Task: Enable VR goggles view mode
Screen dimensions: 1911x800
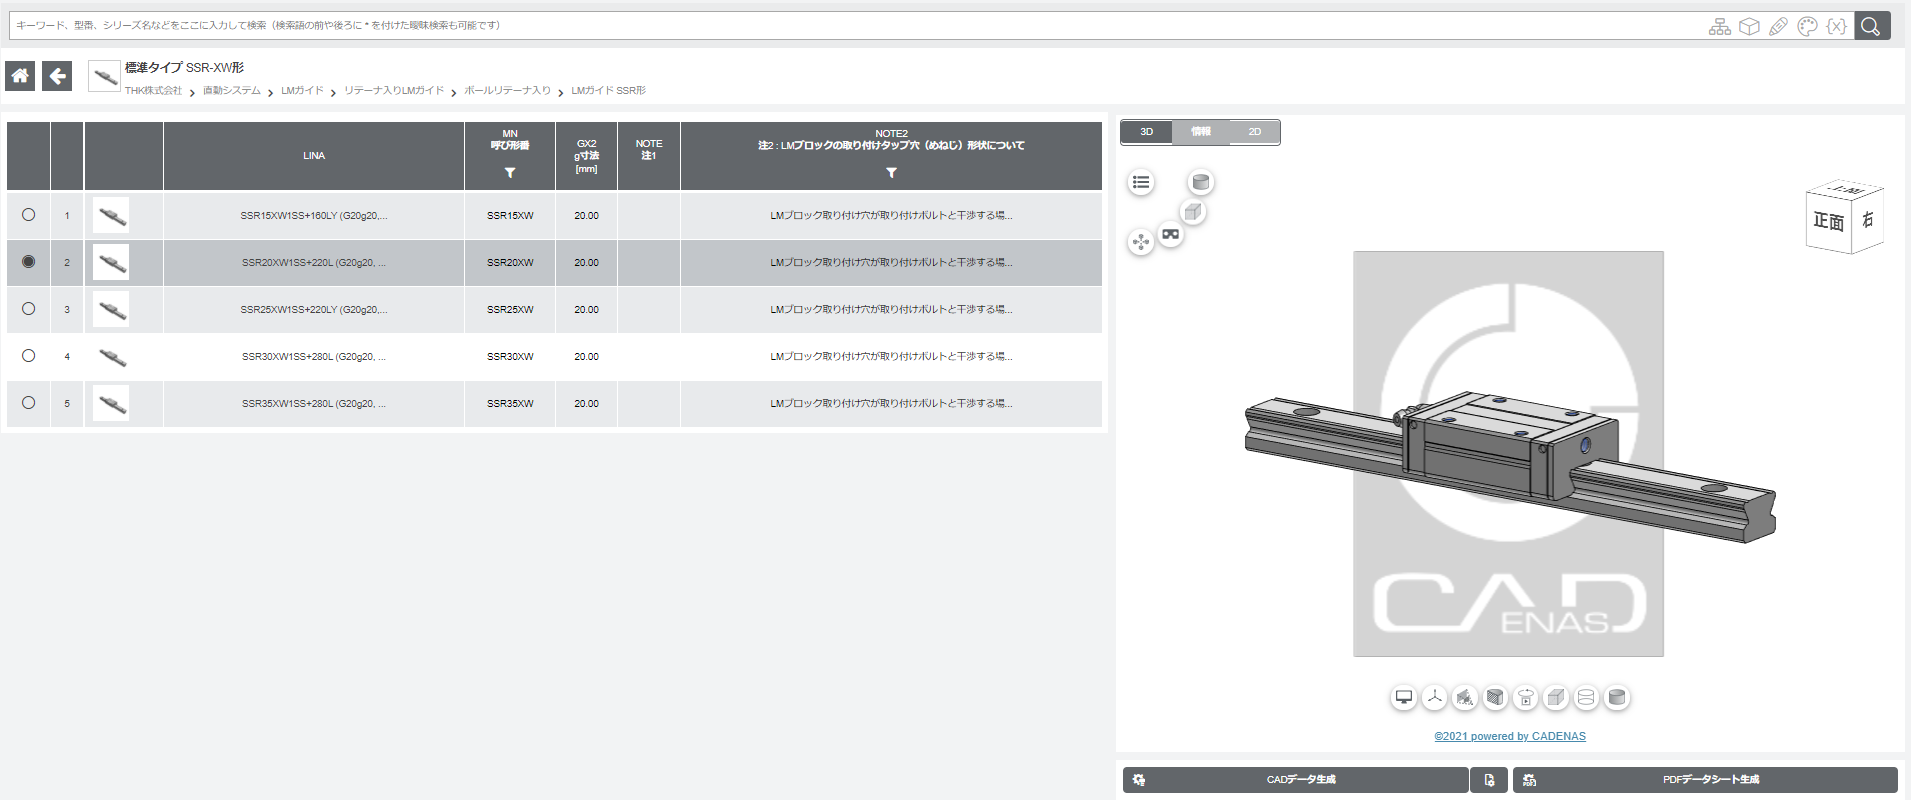Action: [x=1170, y=234]
